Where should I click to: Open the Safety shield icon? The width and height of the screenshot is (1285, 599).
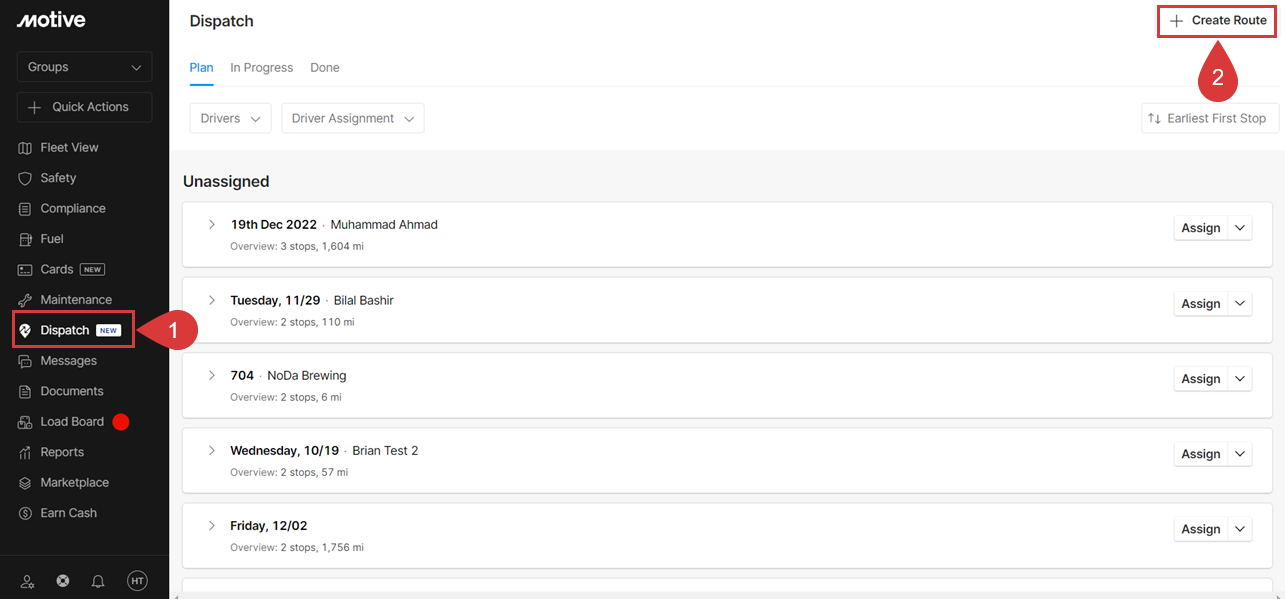point(26,178)
